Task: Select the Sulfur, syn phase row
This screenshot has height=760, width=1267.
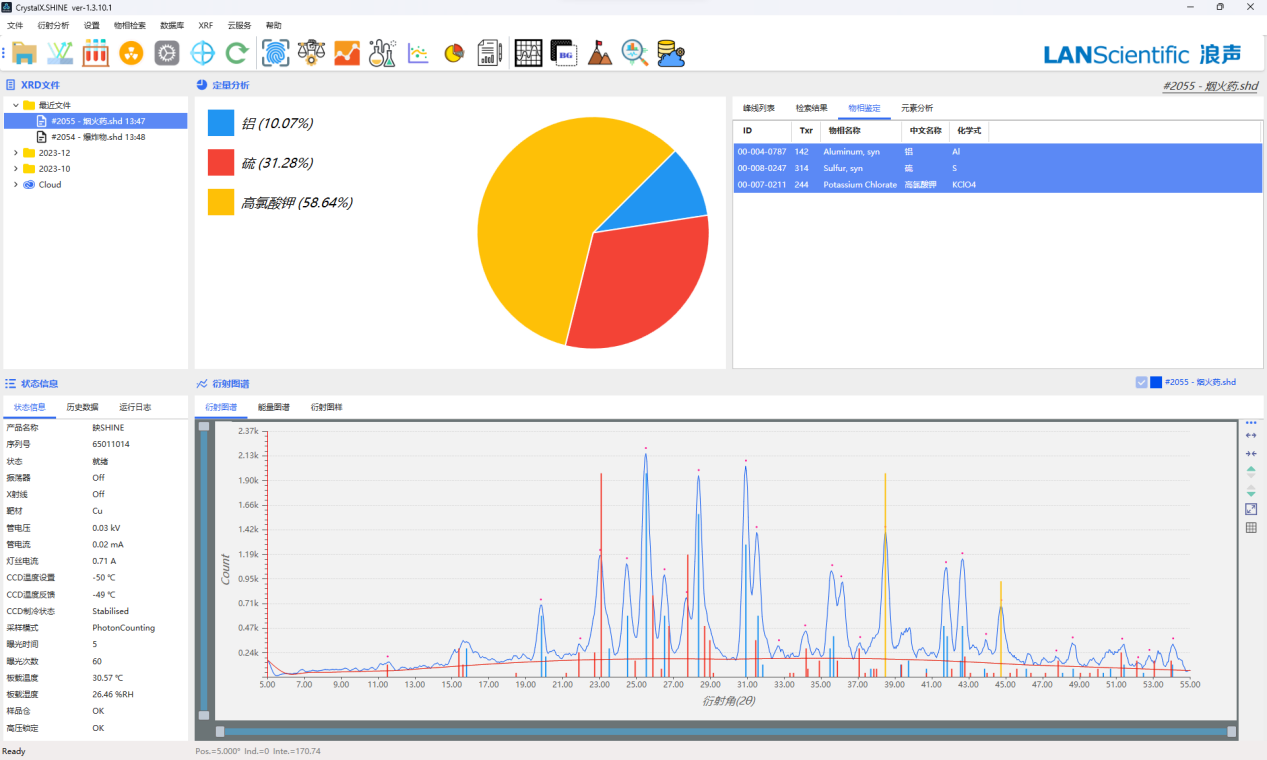Action: 998,168
